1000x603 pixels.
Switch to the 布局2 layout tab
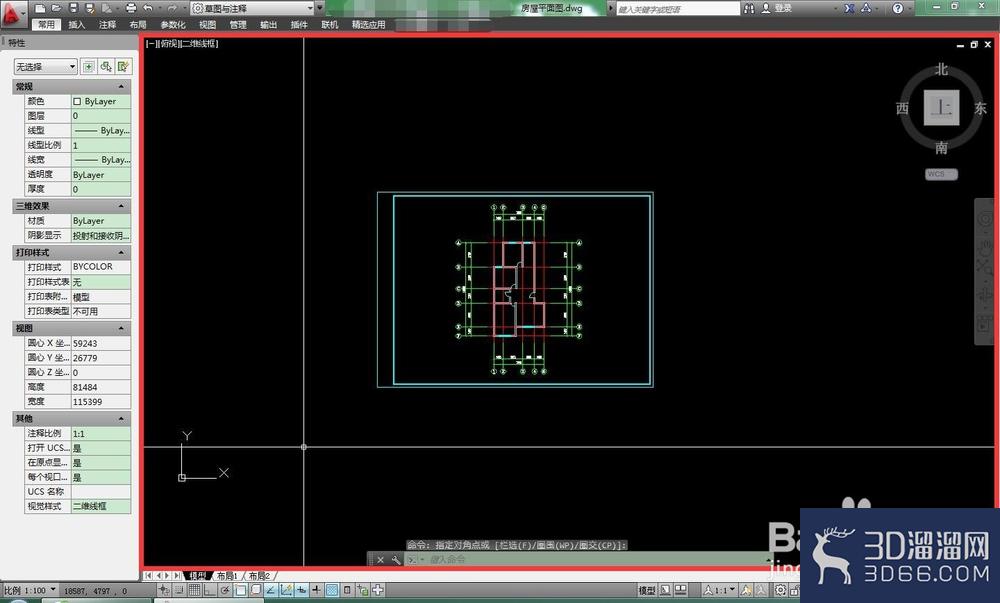(x=259, y=576)
